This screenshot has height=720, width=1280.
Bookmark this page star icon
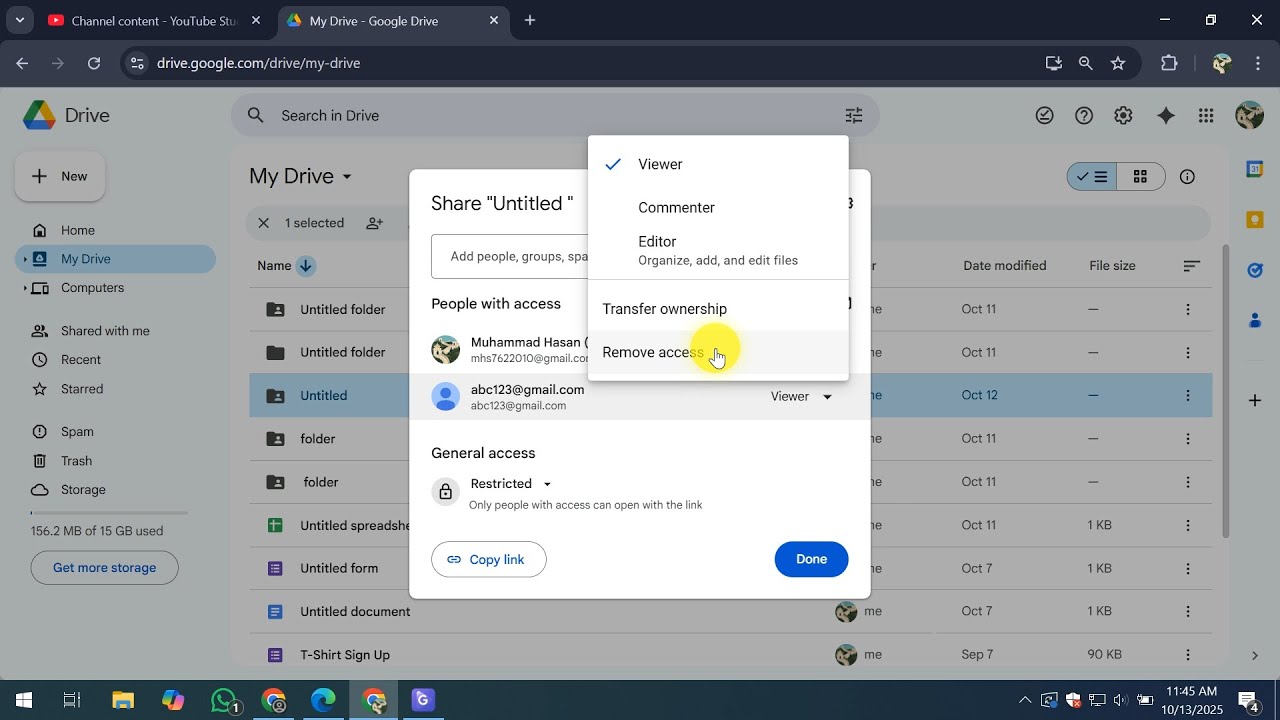click(1118, 63)
